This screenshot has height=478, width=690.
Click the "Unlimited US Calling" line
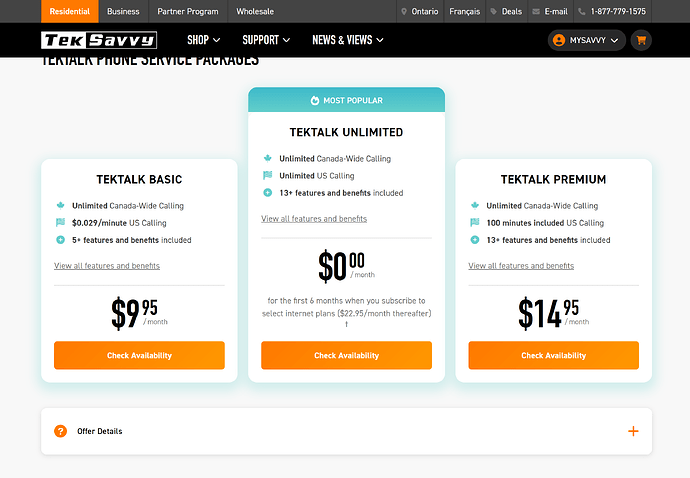pos(317,176)
